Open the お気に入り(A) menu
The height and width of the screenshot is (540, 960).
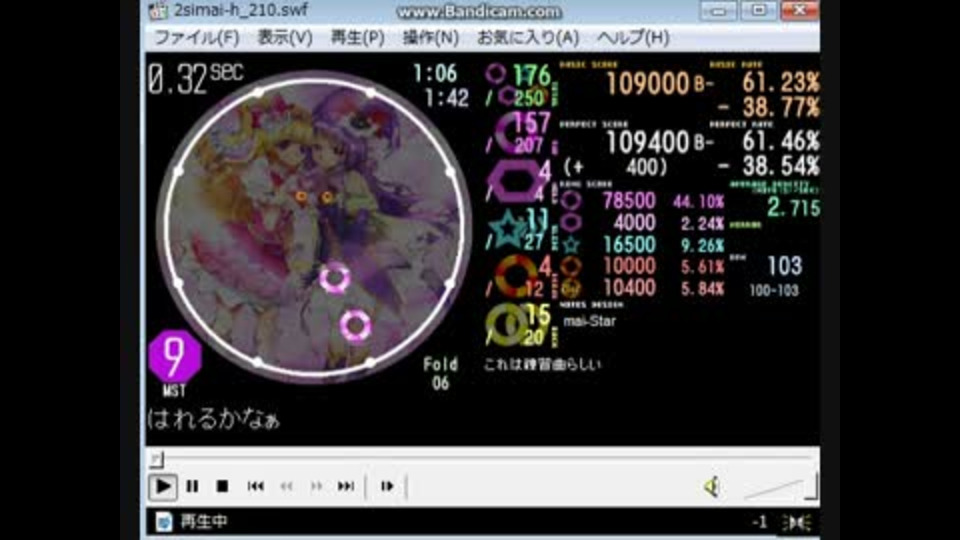point(528,38)
